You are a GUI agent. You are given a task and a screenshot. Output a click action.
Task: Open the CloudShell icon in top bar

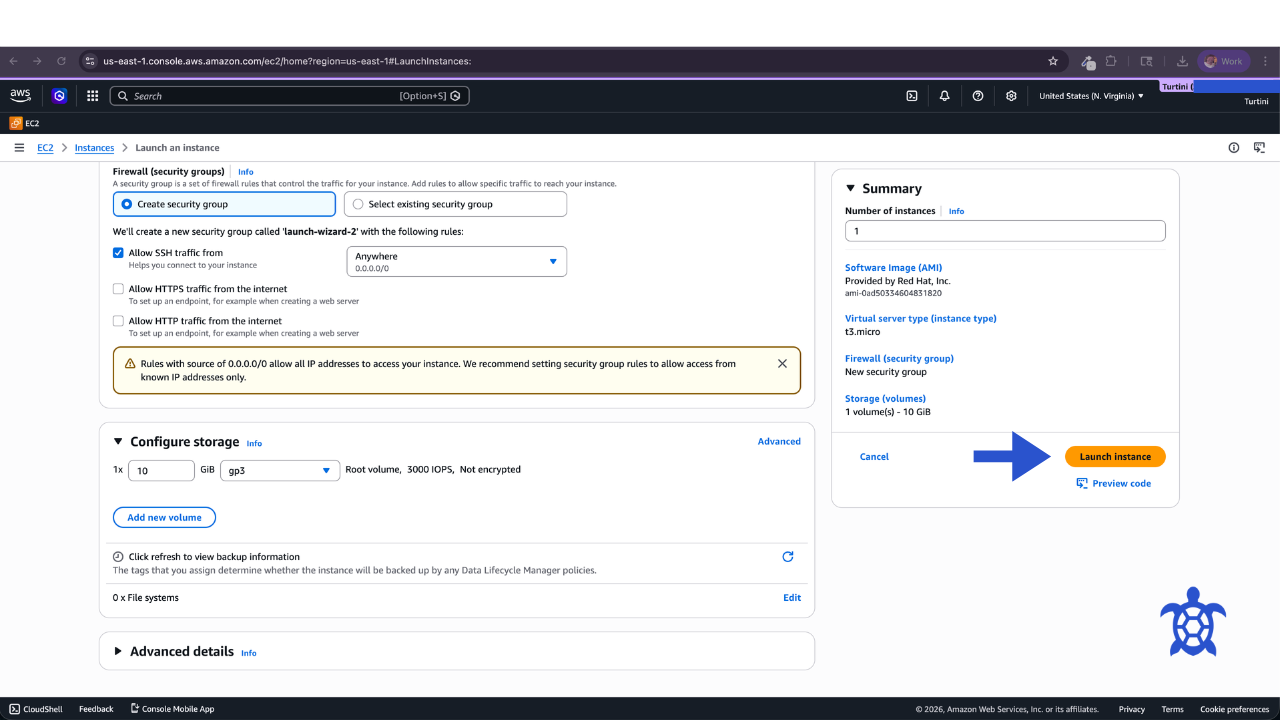click(912, 96)
